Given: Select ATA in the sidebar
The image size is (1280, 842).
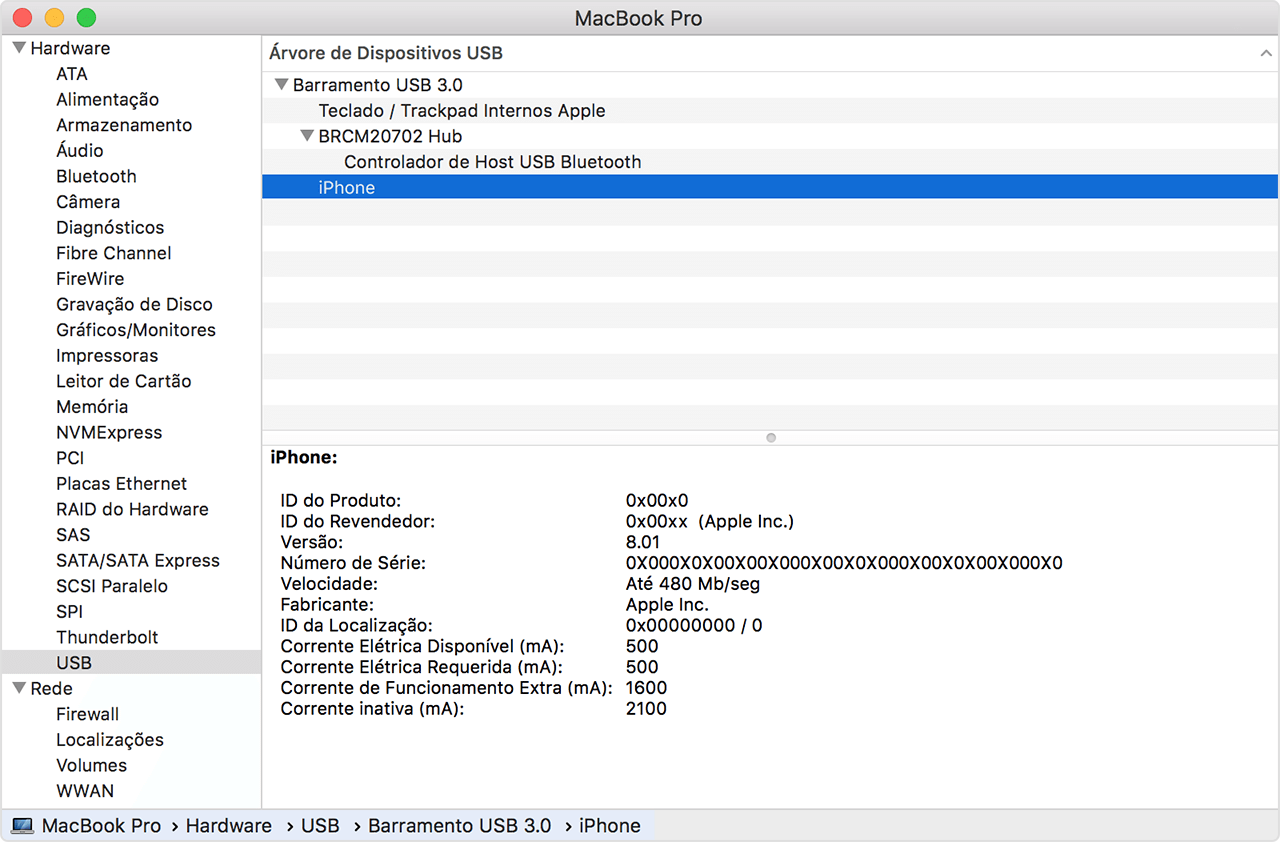Looking at the screenshot, I should (72, 74).
